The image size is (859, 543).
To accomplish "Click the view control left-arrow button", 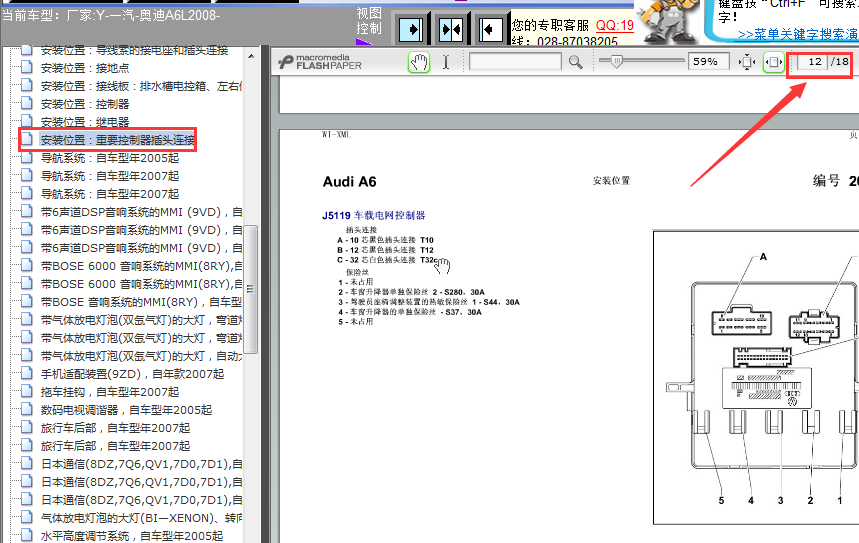I will click(x=490, y=29).
